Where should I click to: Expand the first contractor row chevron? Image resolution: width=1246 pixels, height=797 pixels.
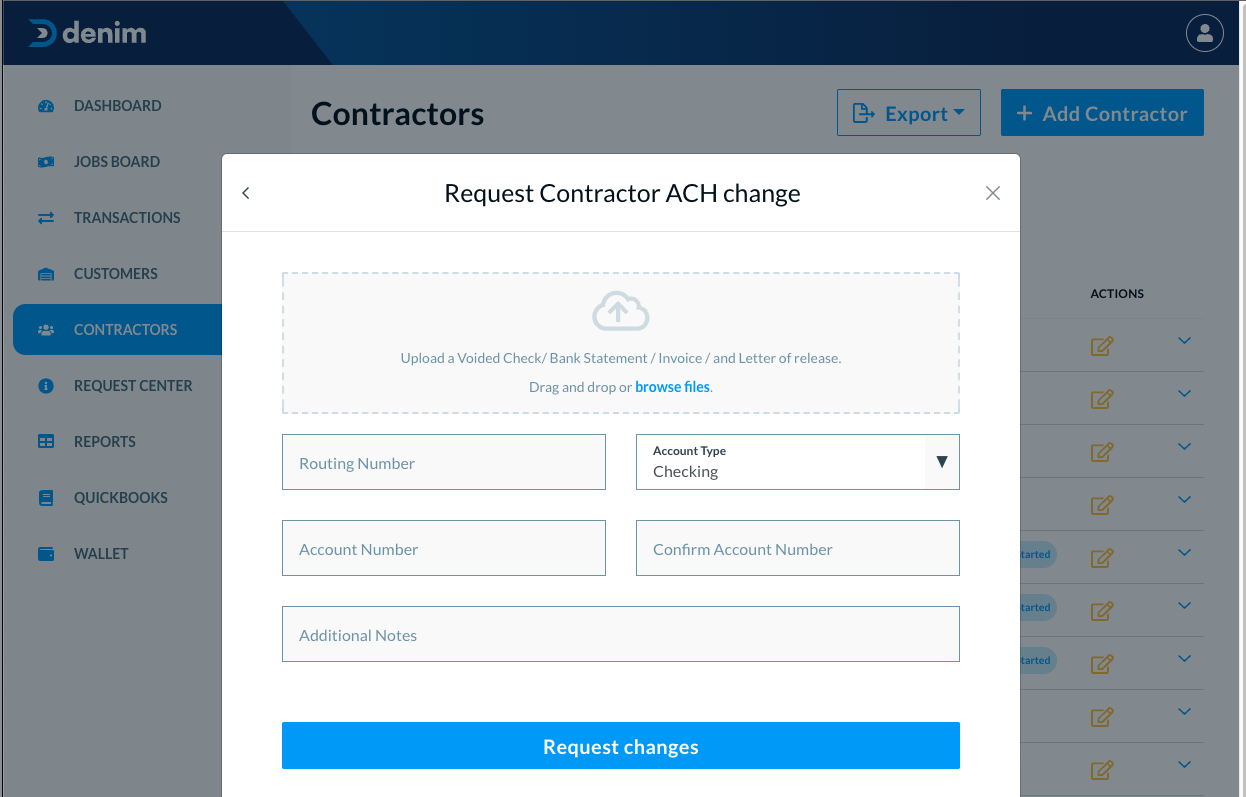pos(1185,341)
